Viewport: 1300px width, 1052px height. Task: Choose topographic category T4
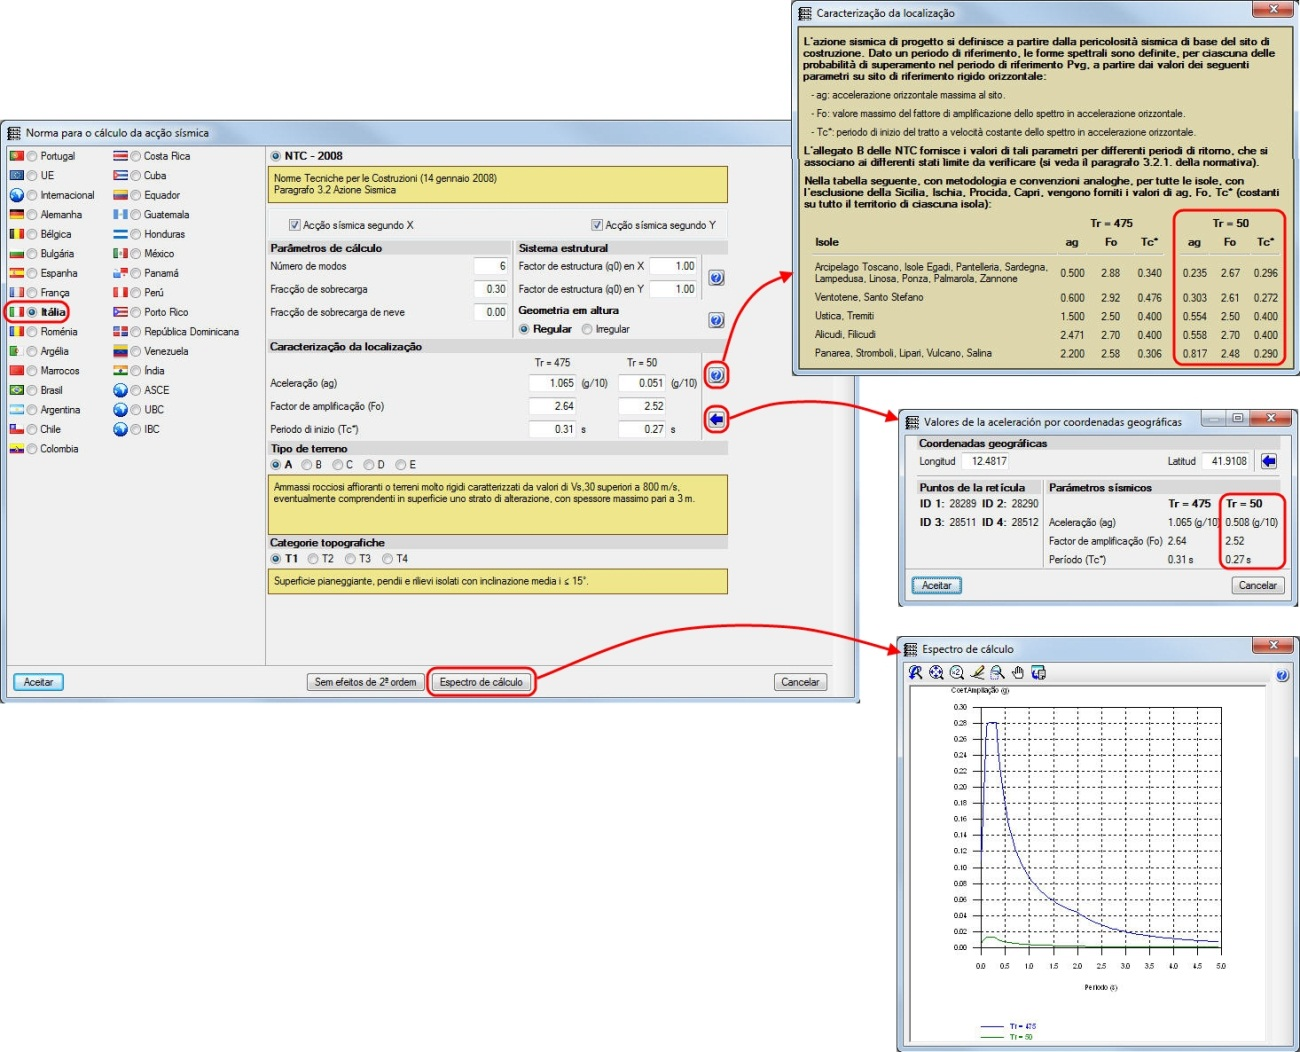(388, 559)
